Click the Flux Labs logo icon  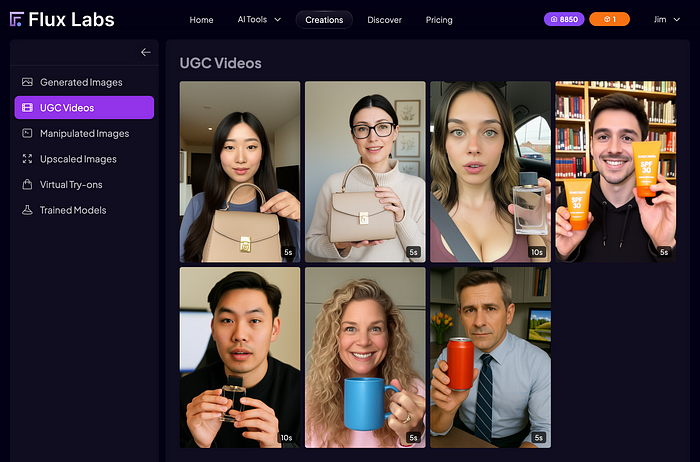pyautogui.click(x=17, y=20)
